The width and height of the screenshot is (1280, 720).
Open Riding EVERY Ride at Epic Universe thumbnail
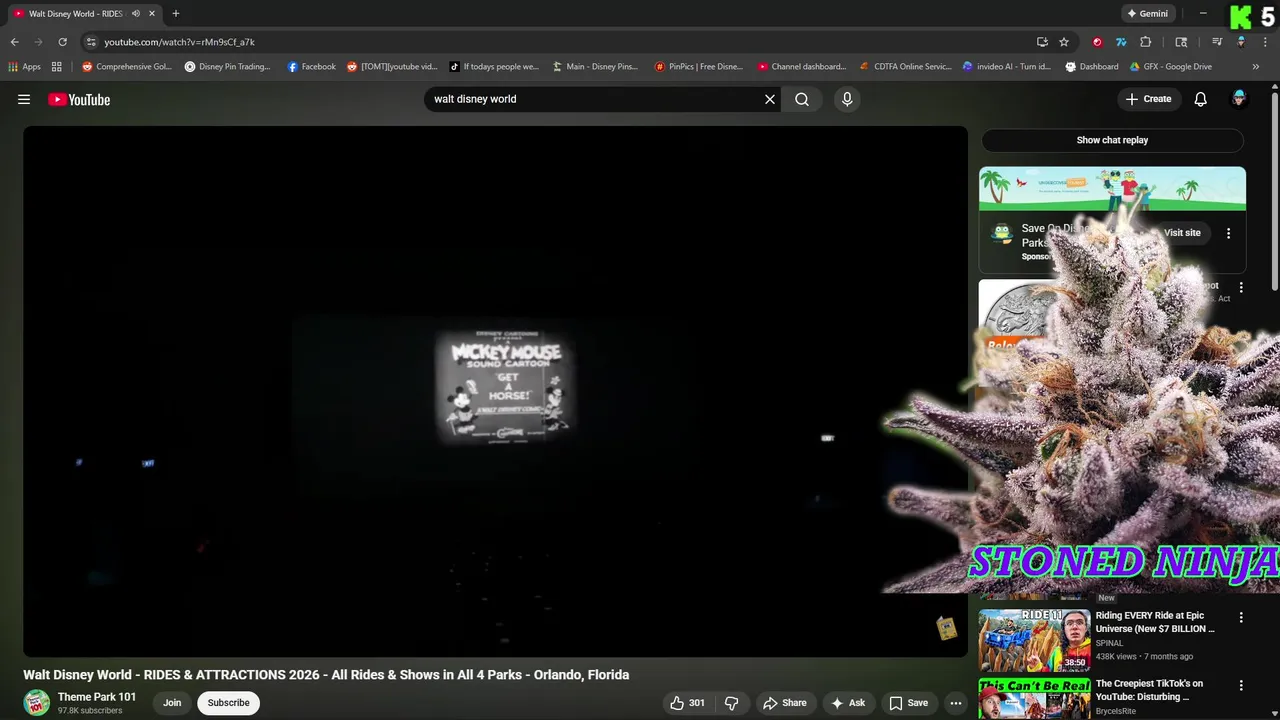[x=1034, y=640]
